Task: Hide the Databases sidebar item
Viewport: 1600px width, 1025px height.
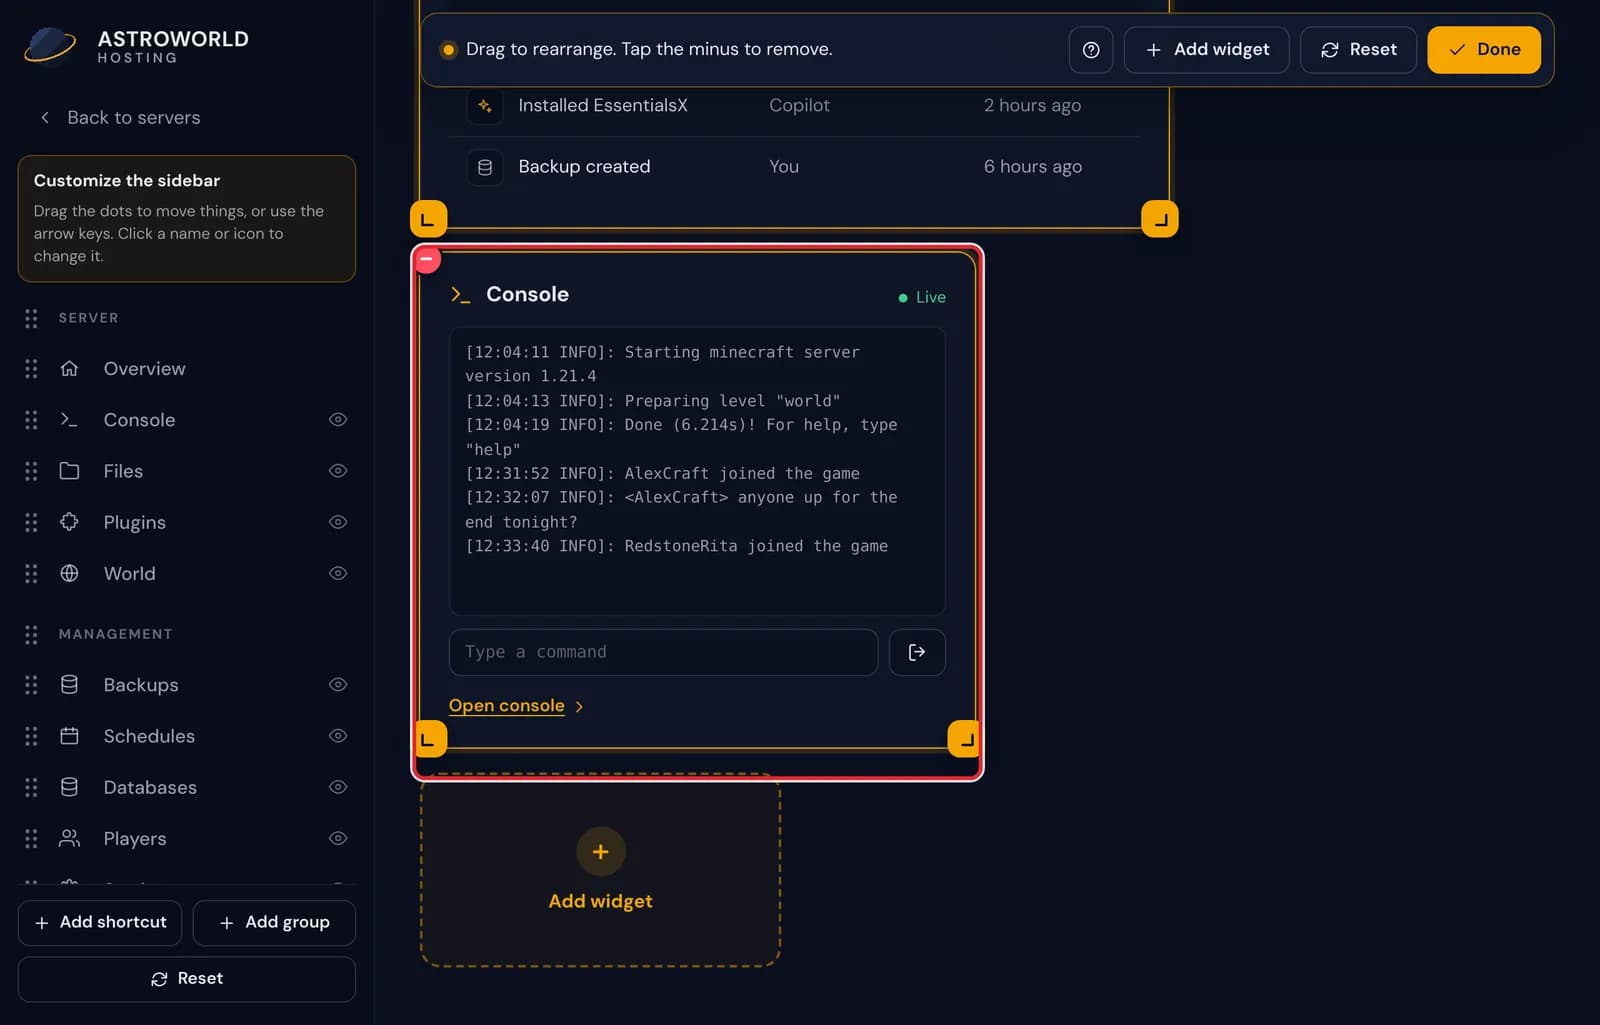Action: click(338, 787)
